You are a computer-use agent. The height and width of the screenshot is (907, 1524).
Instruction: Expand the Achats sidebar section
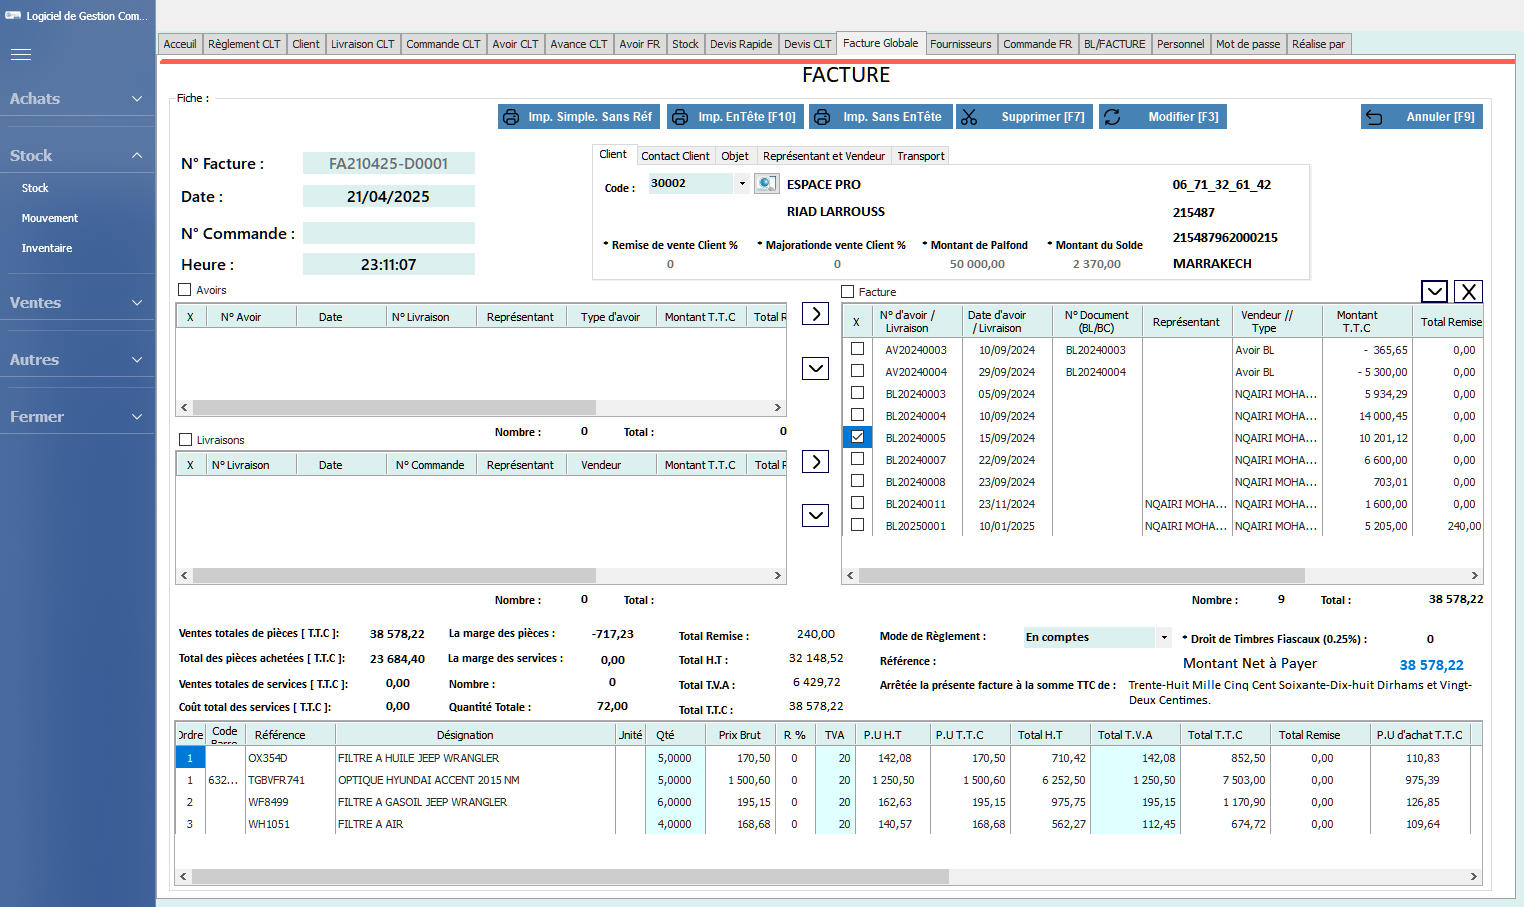point(77,99)
